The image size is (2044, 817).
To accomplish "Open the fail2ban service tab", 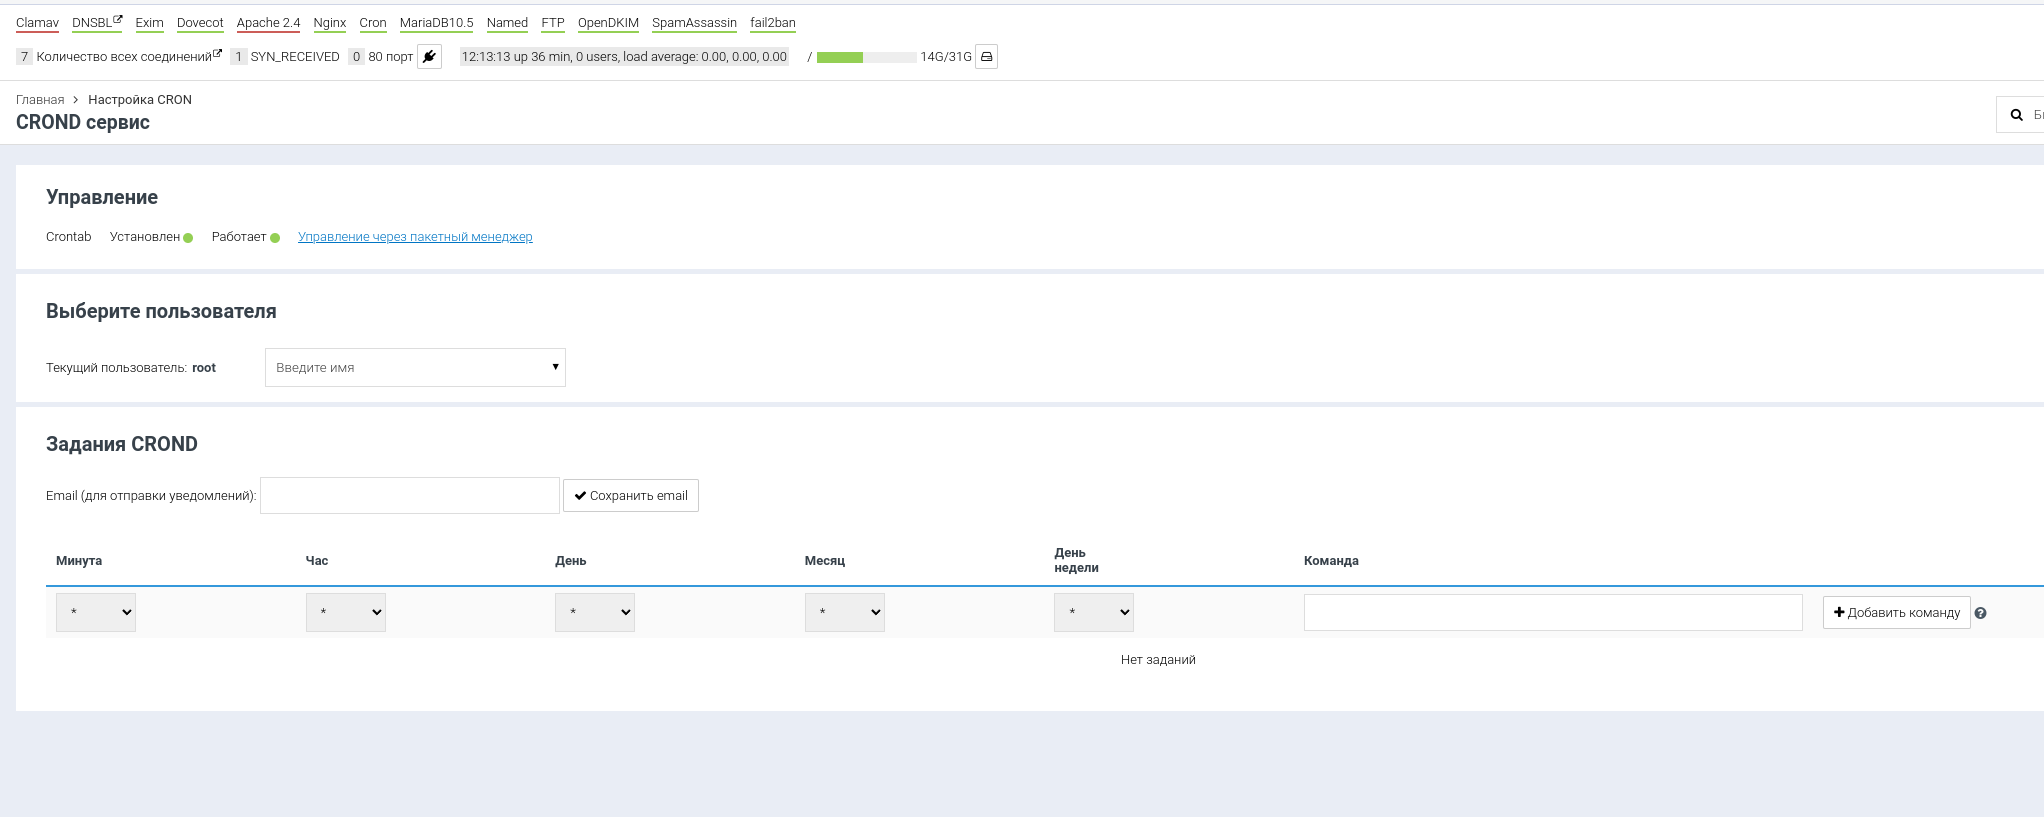I will (x=772, y=23).
